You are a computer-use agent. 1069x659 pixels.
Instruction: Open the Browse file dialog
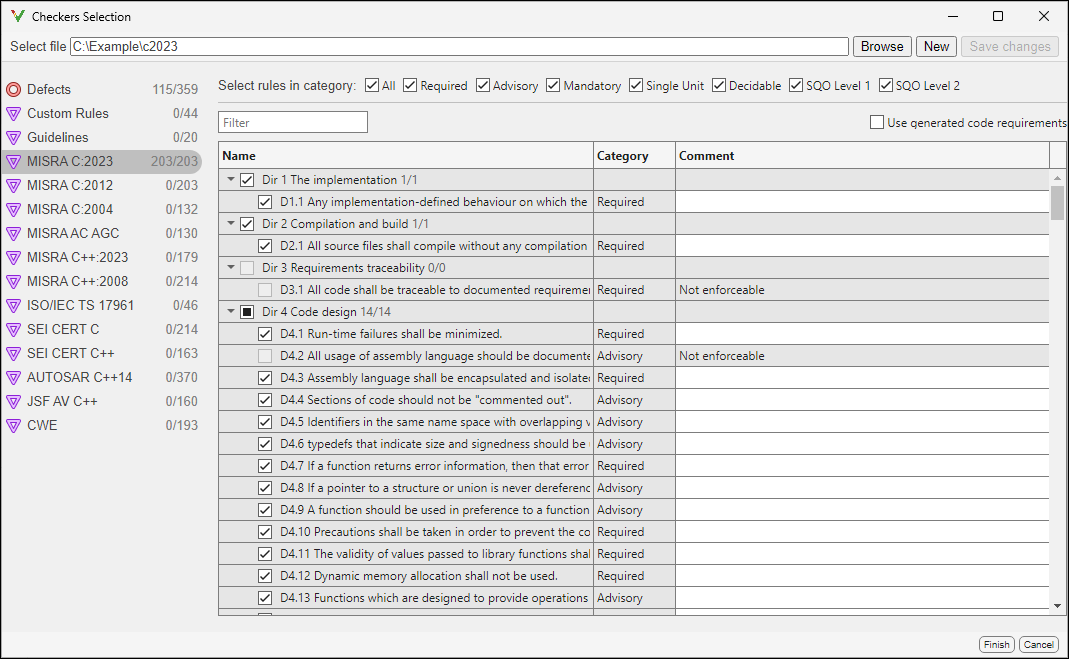pyautogui.click(x=881, y=46)
